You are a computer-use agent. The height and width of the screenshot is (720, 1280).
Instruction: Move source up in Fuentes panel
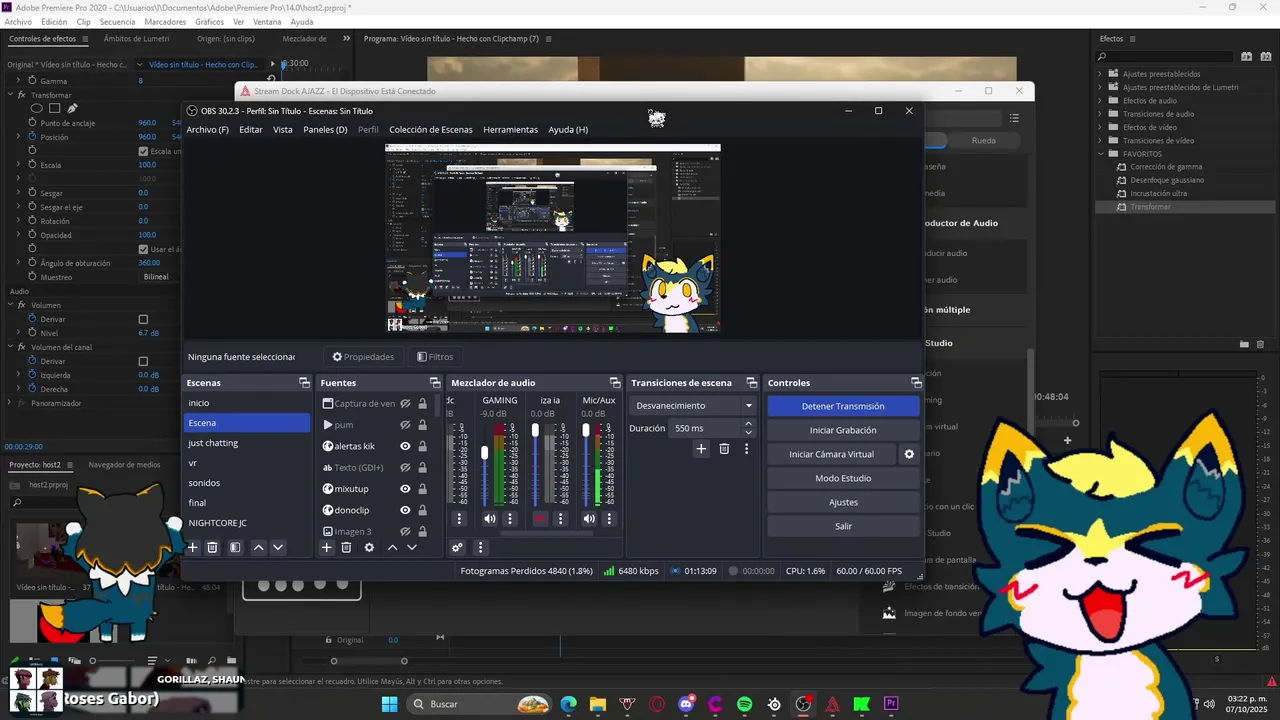click(x=392, y=547)
